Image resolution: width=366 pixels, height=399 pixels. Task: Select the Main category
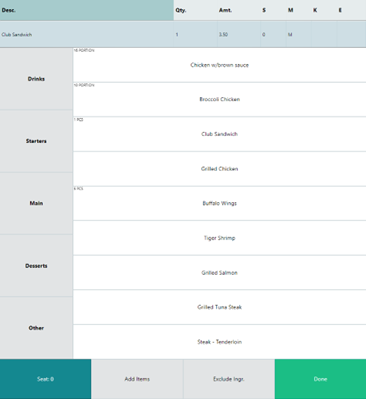click(x=36, y=203)
